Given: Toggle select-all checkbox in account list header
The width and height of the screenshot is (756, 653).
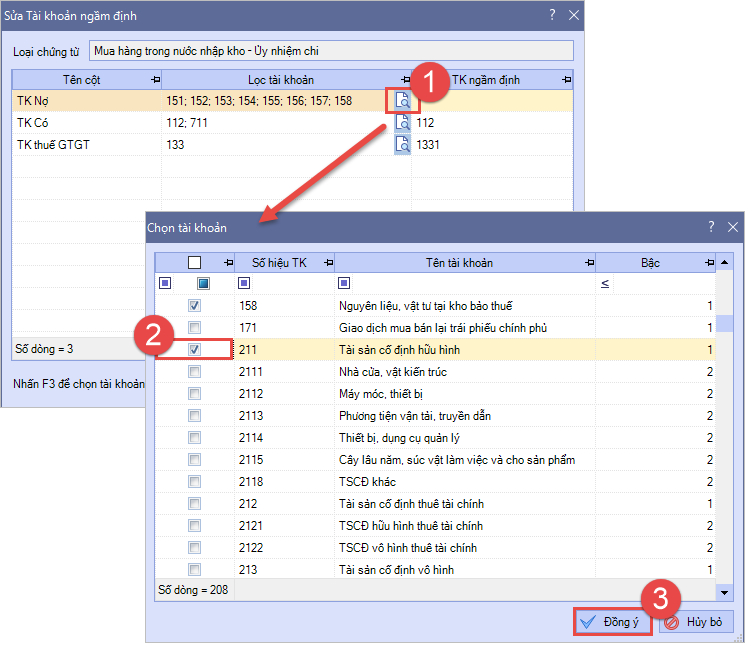Looking at the screenshot, I should tap(195, 263).
